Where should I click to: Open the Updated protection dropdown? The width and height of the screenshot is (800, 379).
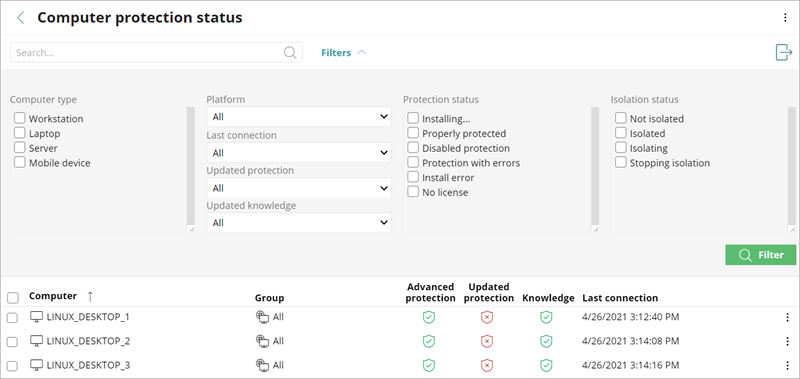point(299,188)
